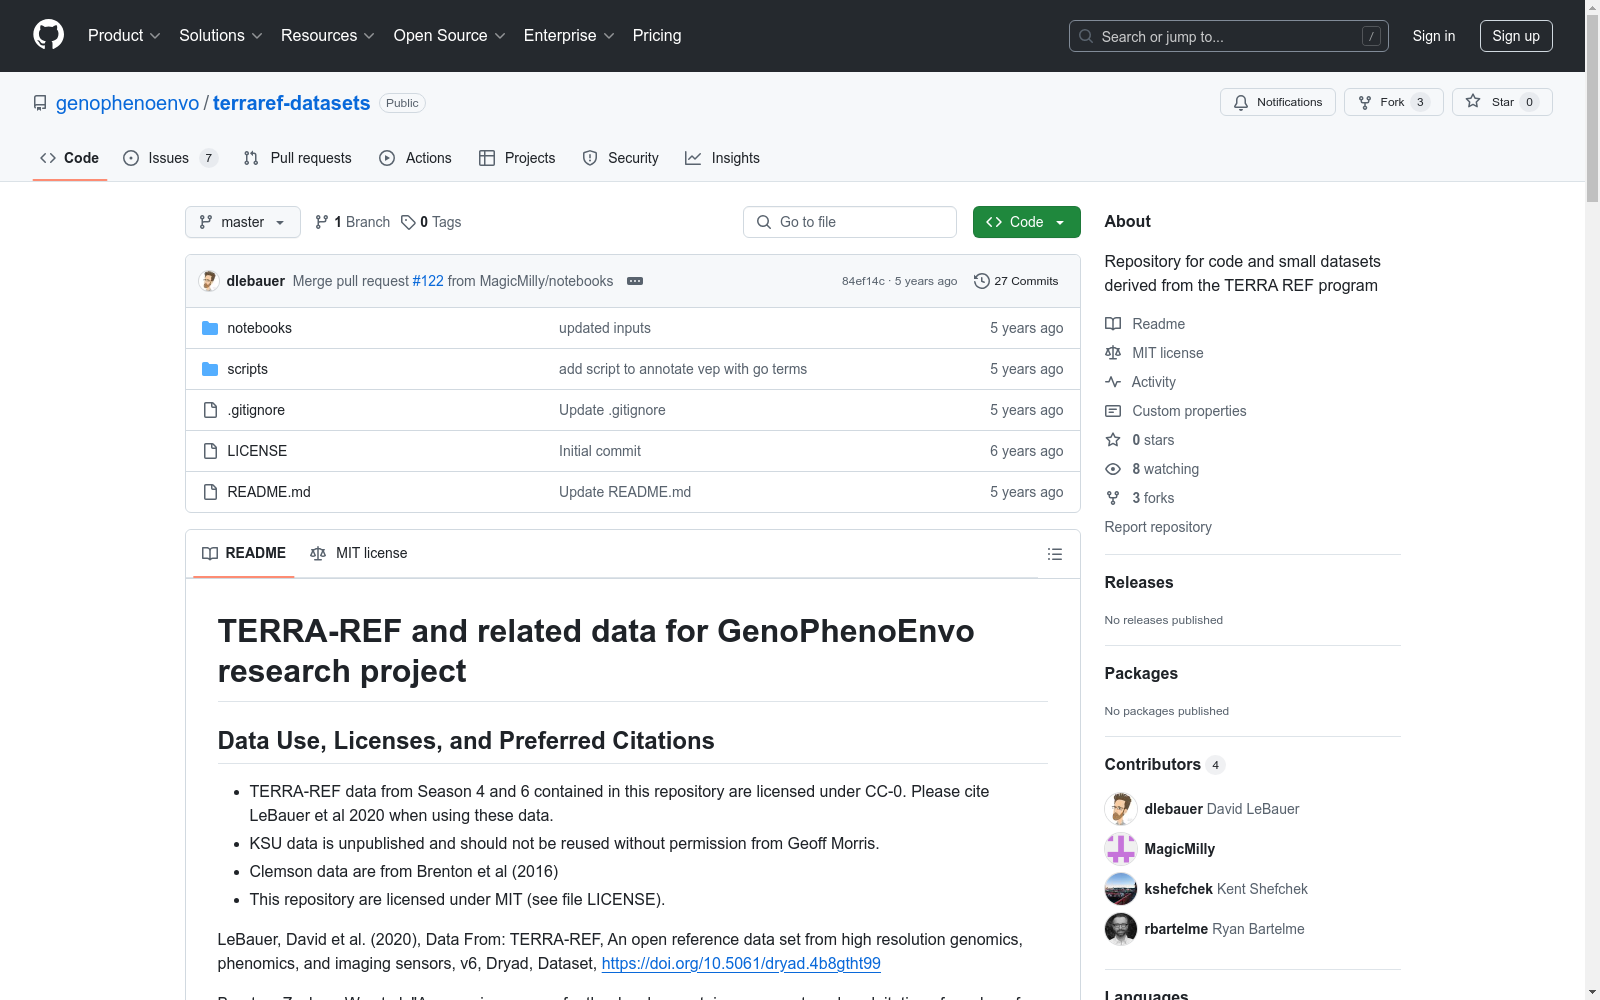Click dlebauer's avatar in commit bar
The height and width of the screenshot is (1000, 1600).
click(x=209, y=281)
